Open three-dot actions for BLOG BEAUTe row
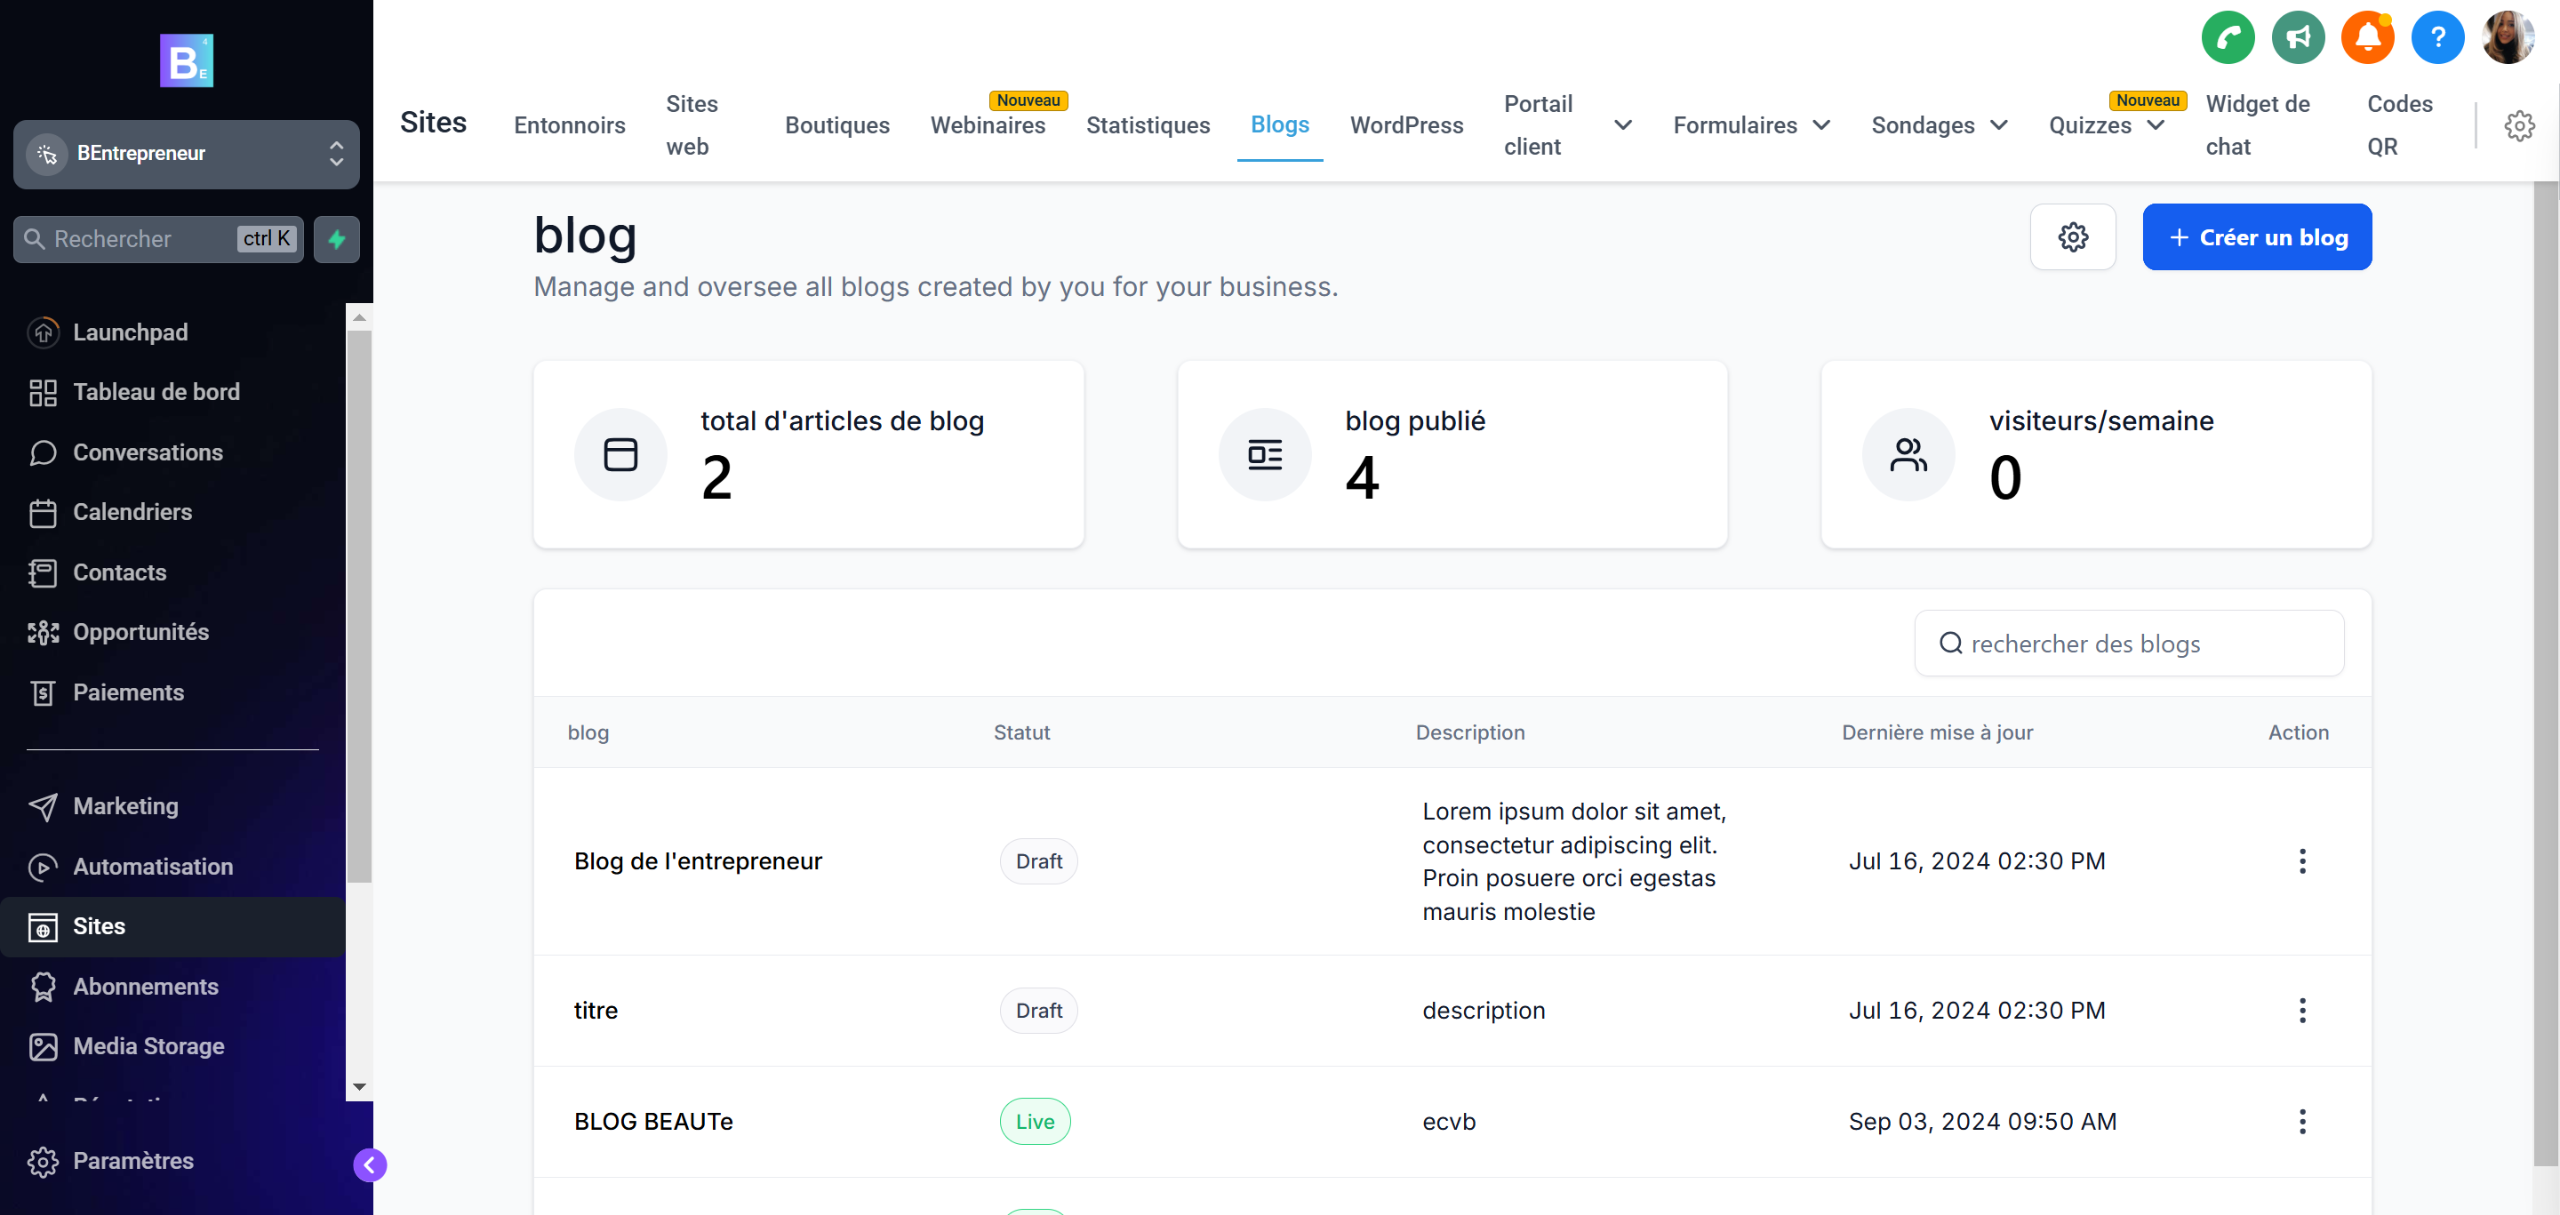Viewport: 2560px width, 1215px height. [x=2302, y=1121]
